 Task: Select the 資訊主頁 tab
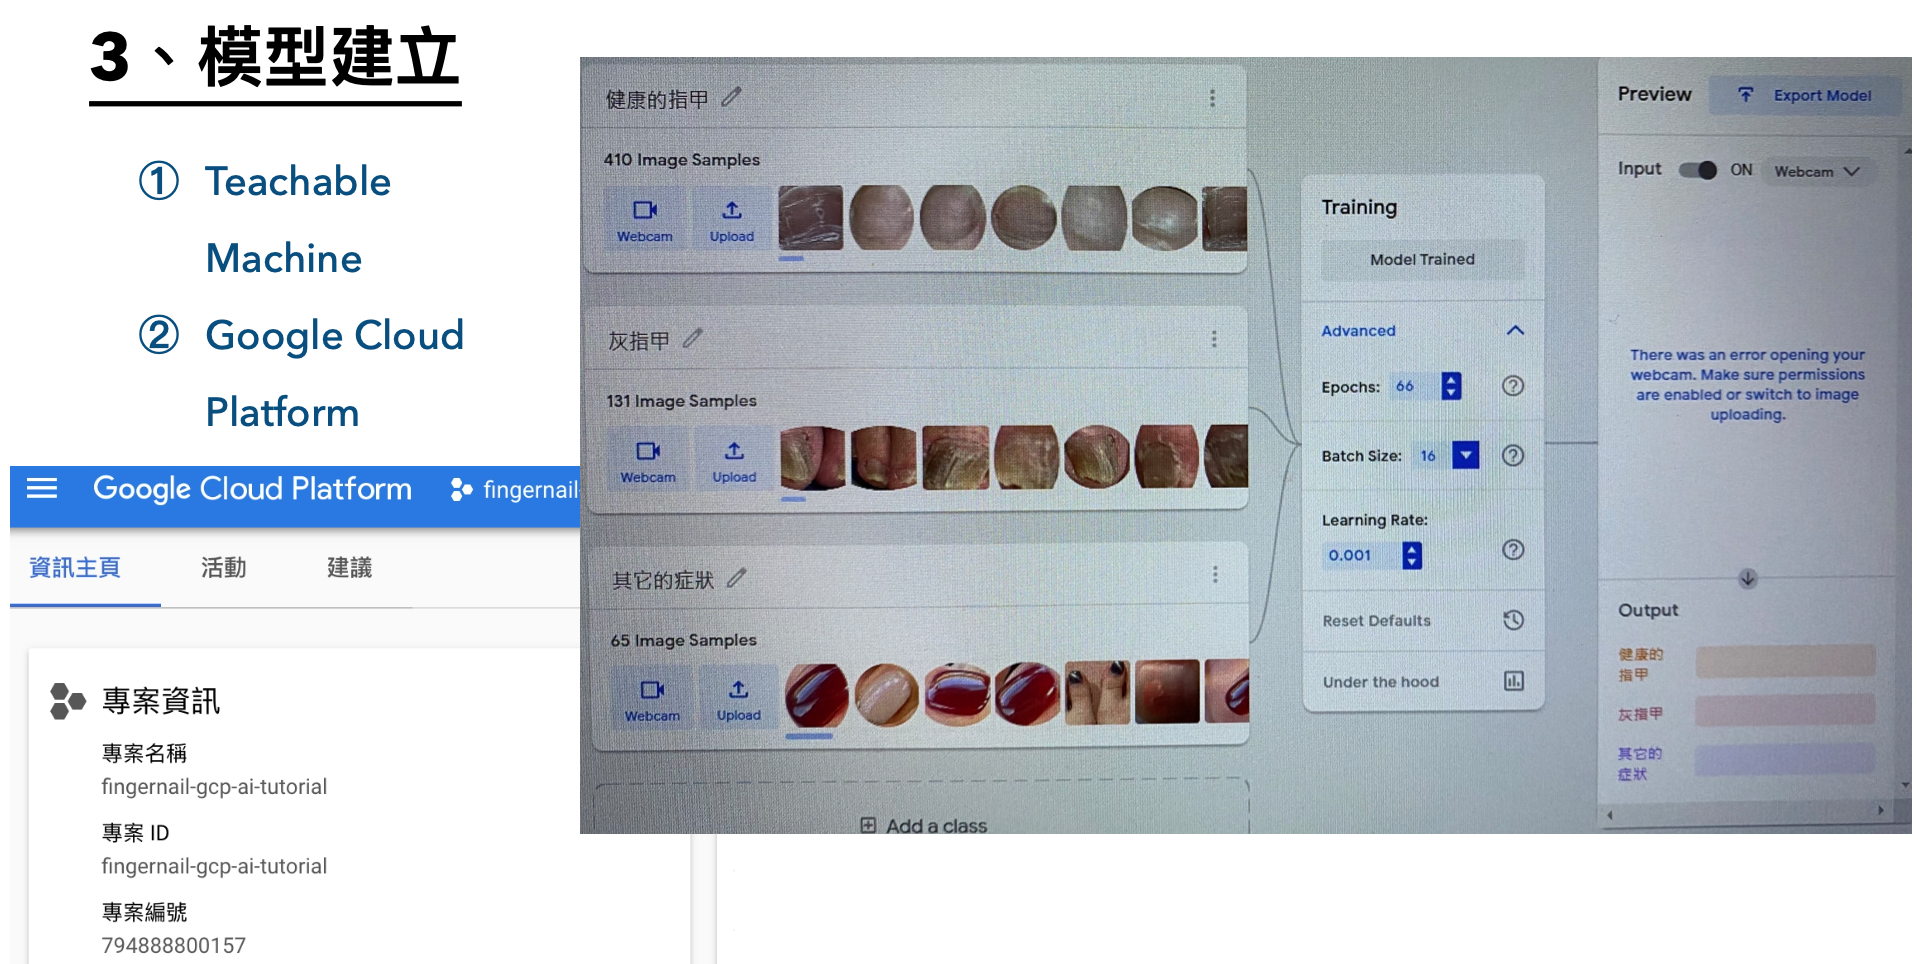pyautogui.click(x=75, y=567)
